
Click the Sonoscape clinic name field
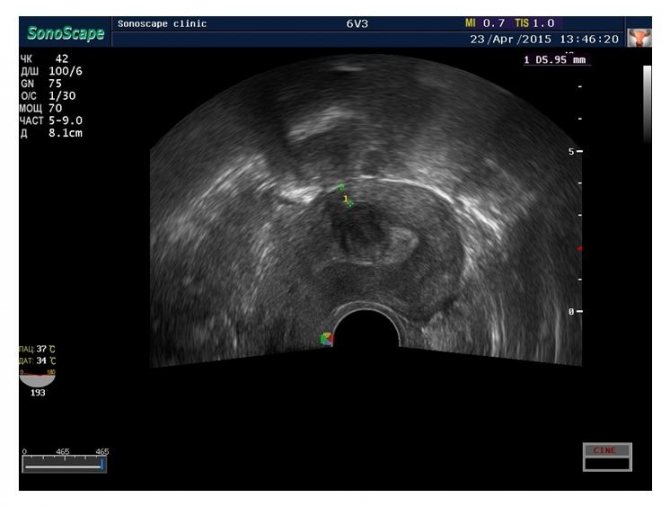tap(162, 23)
